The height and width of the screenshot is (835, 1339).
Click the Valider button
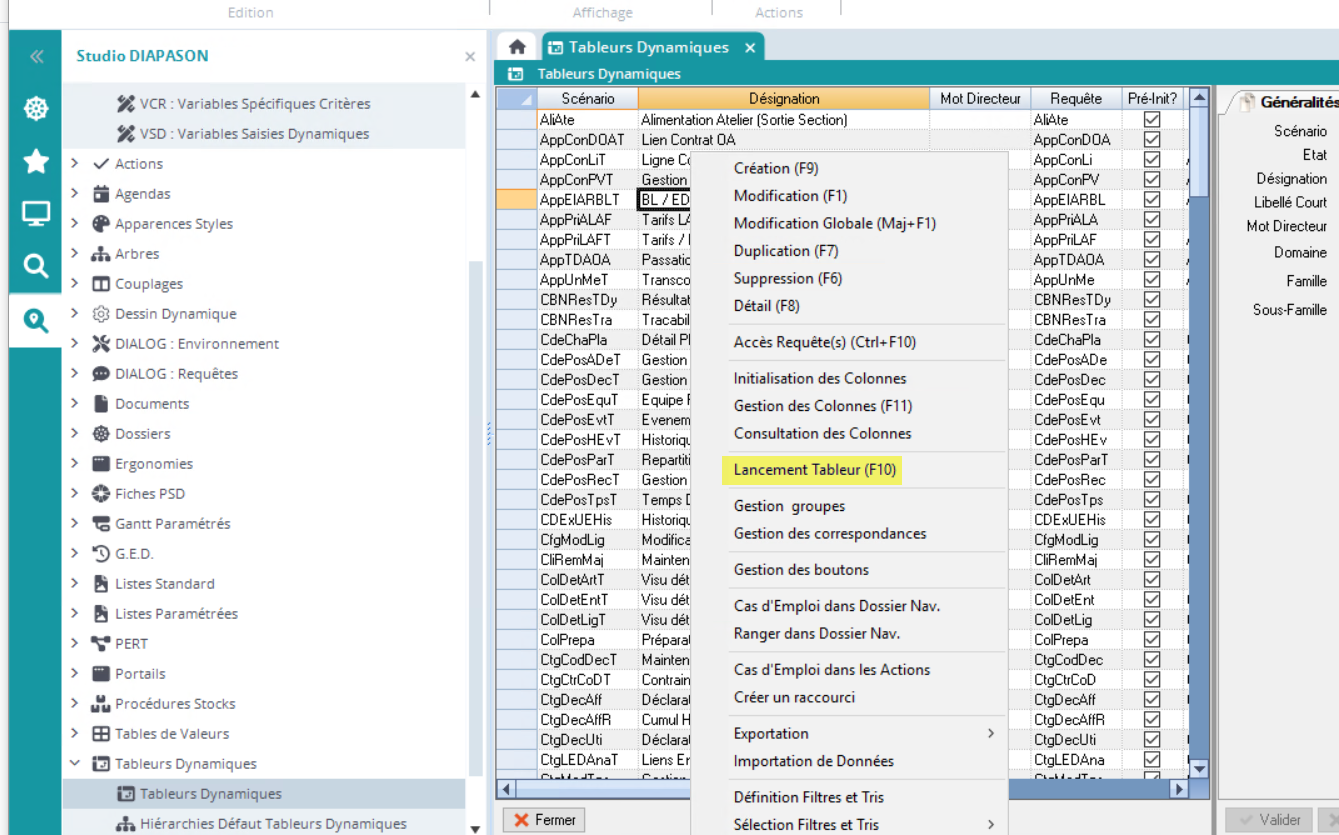click(x=1269, y=820)
